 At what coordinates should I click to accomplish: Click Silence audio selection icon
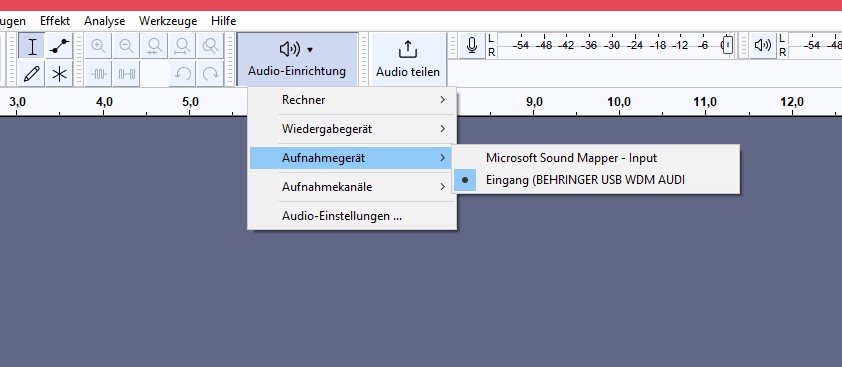coord(126,74)
